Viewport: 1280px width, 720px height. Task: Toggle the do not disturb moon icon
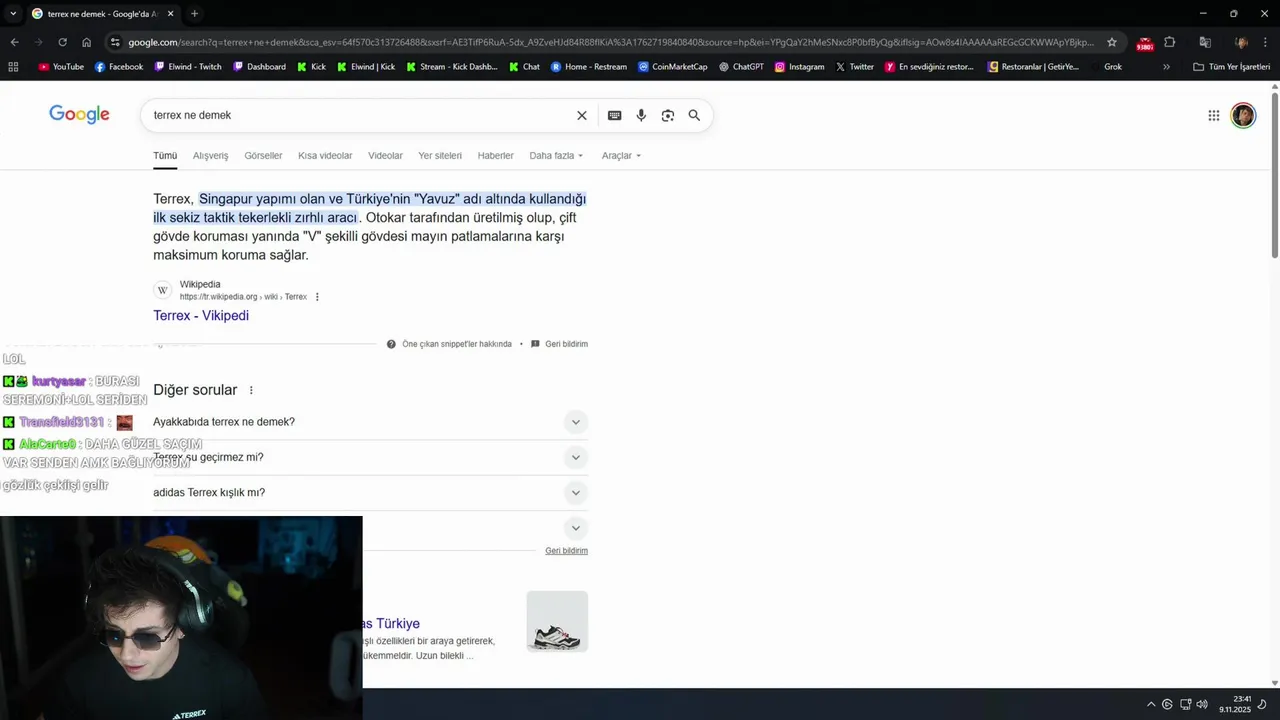pyautogui.click(x=1262, y=704)
